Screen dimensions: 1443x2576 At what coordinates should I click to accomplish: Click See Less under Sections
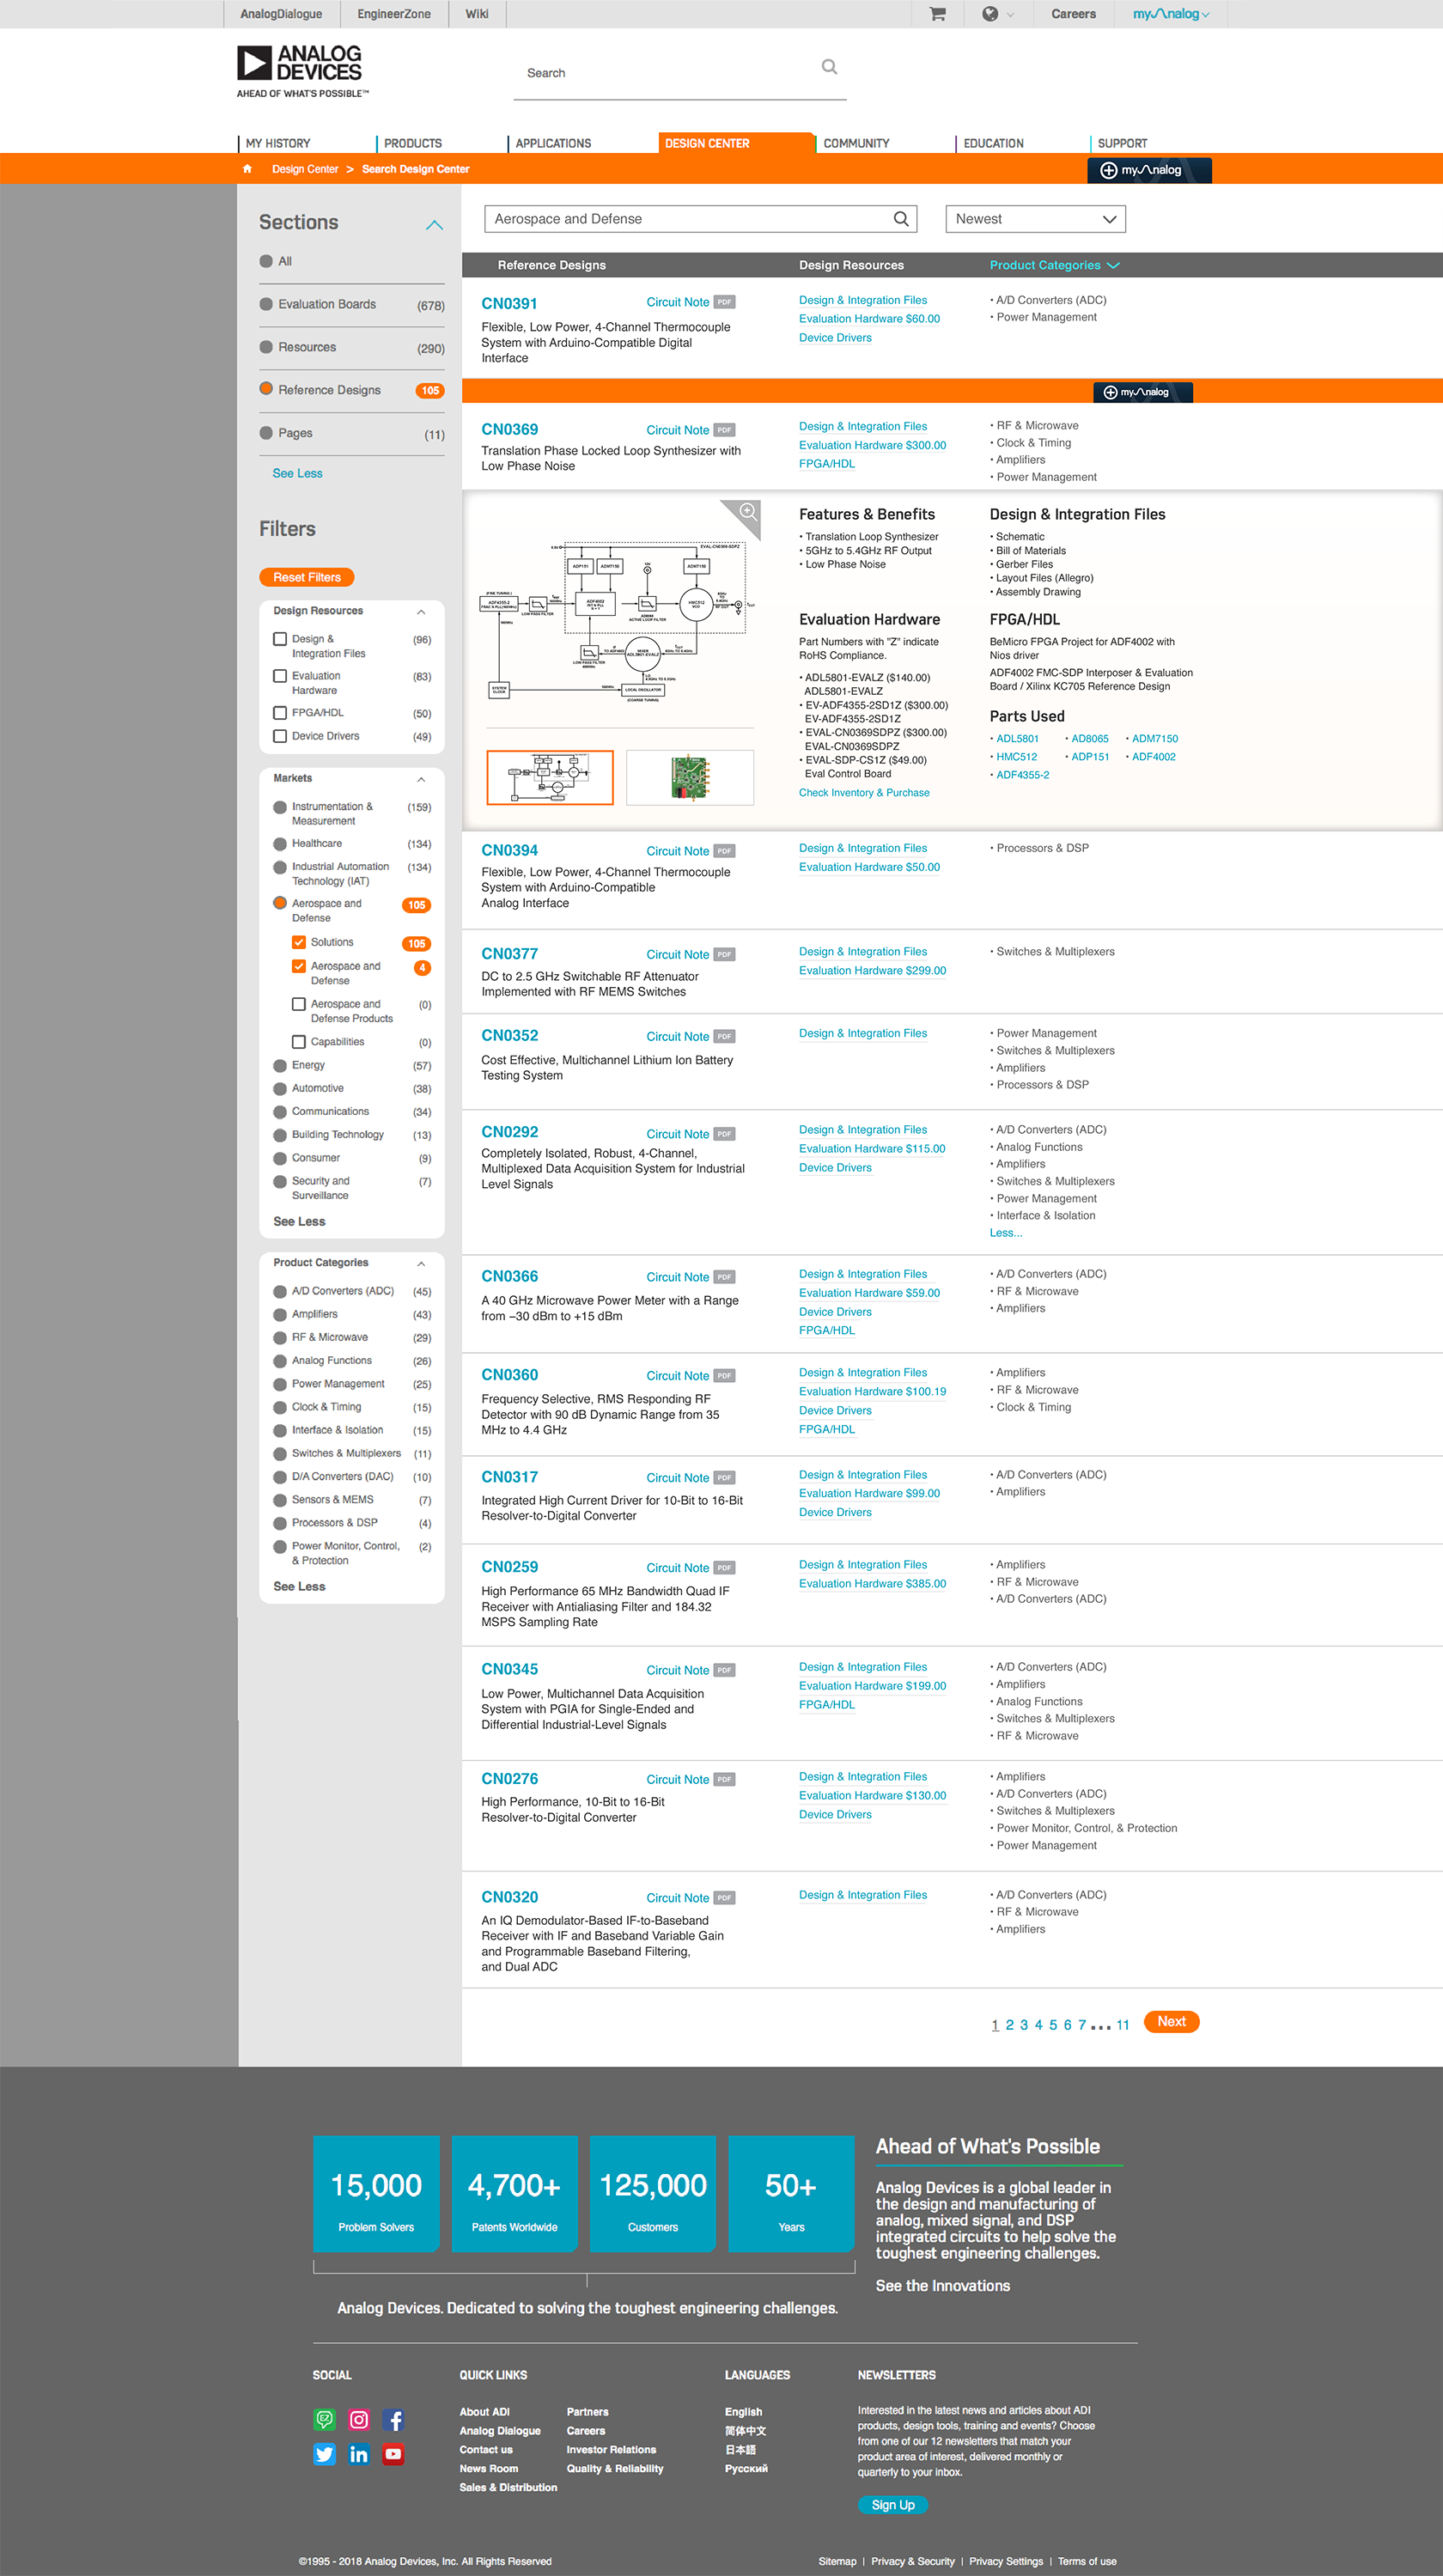click(297, 473)
